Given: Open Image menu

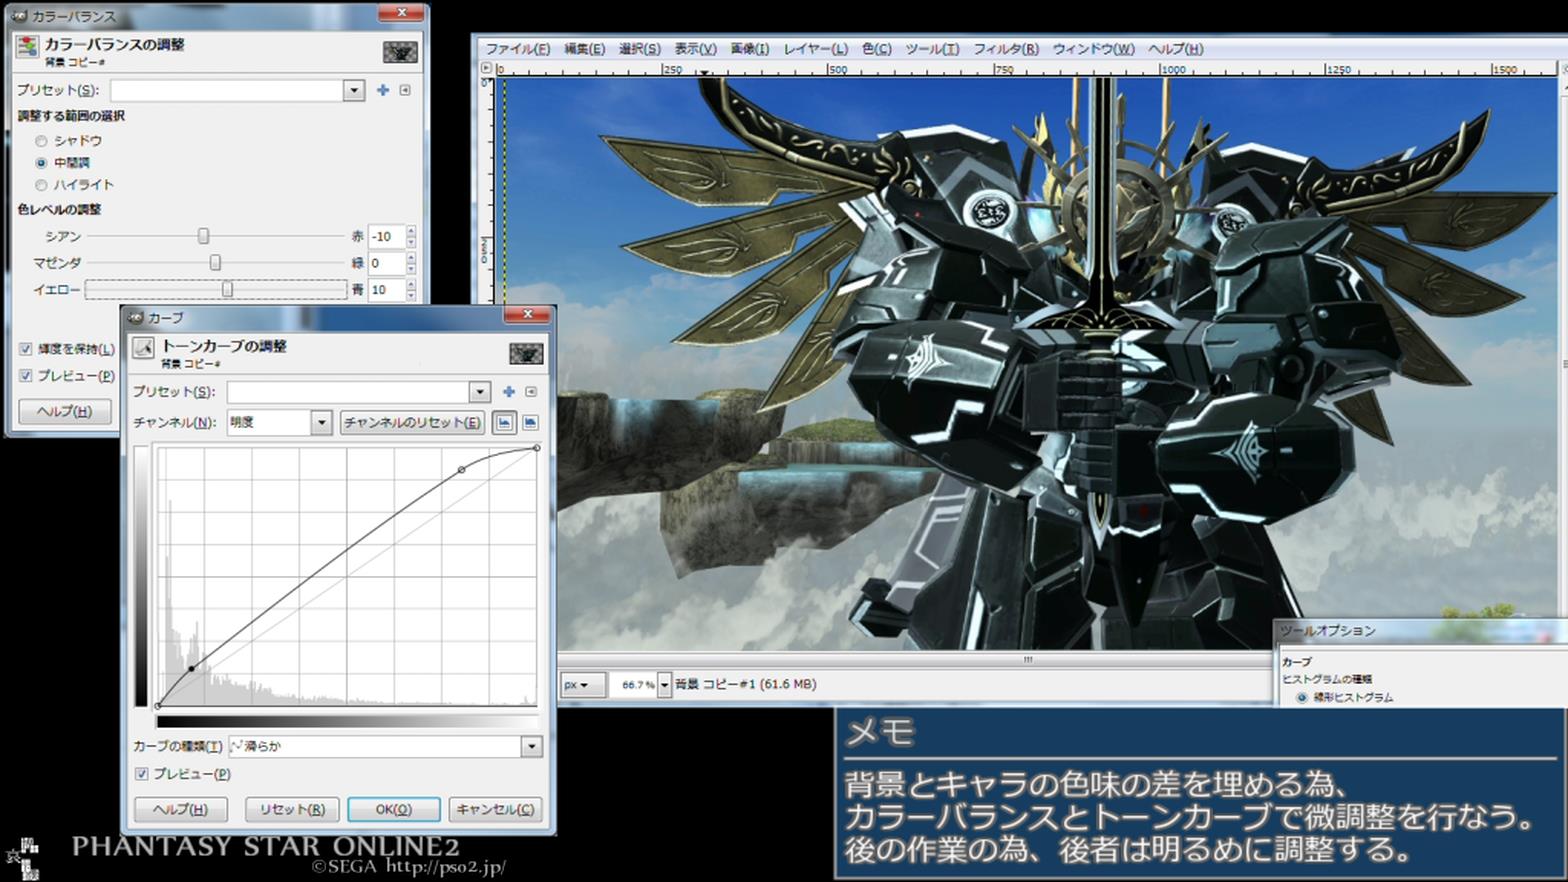Looking at the screenshot, I should tap(749, 48).
